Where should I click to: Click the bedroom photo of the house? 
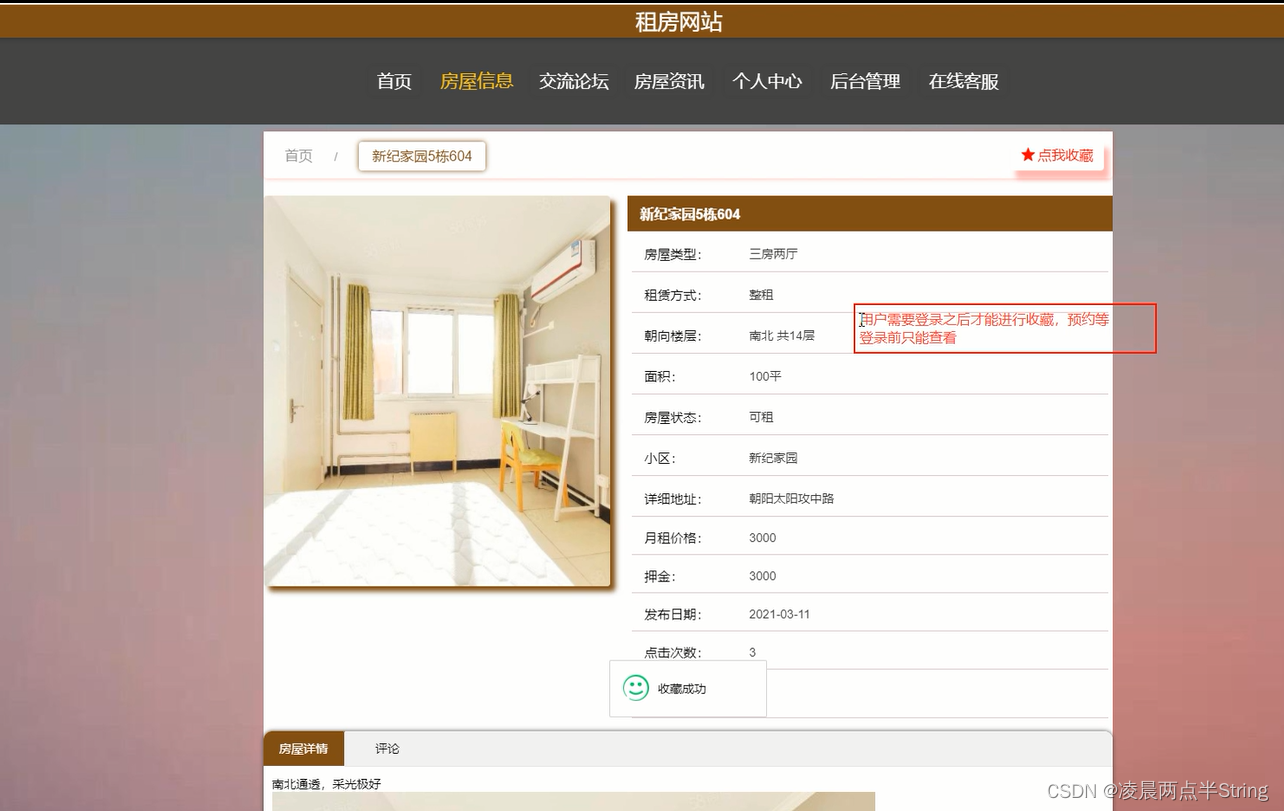point(438,391)
